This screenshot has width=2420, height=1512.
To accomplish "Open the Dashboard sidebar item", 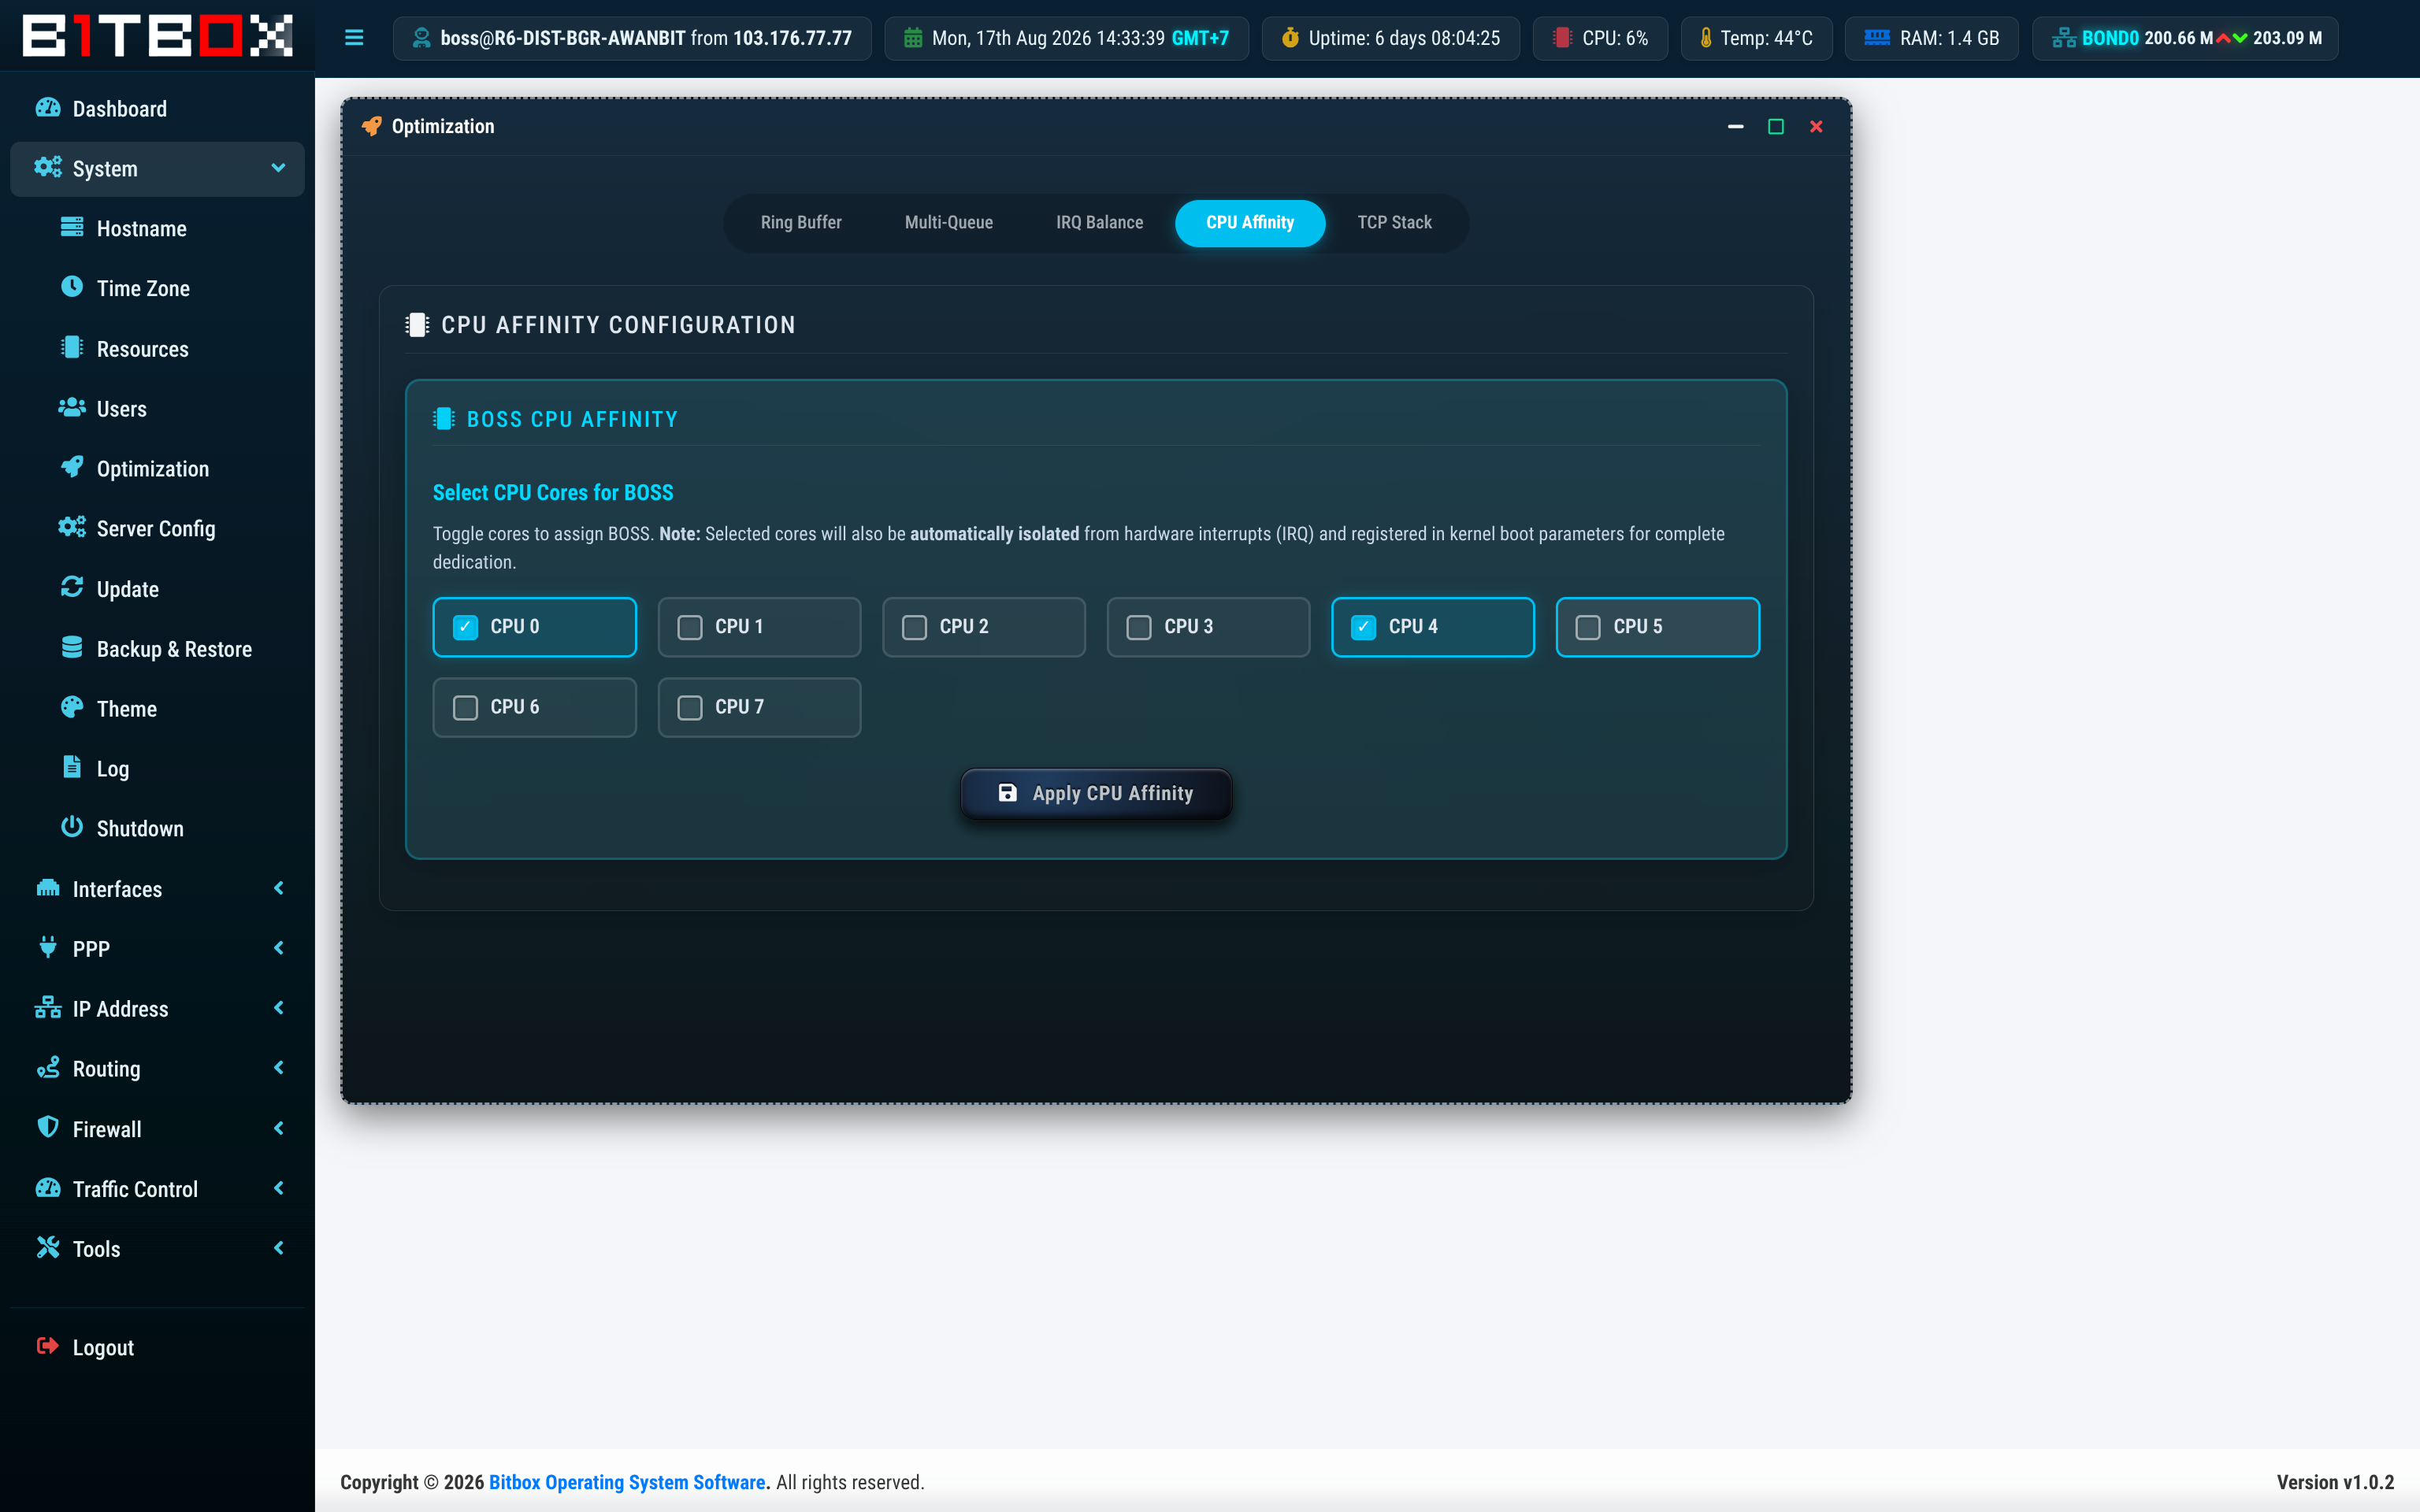I will click(157, 108).
